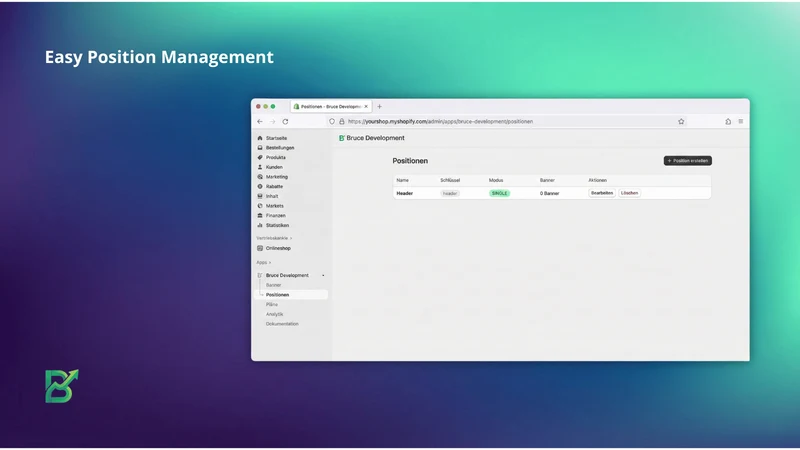Click the Produkte tag icon
800x450 pixels.
pos(260,157)
